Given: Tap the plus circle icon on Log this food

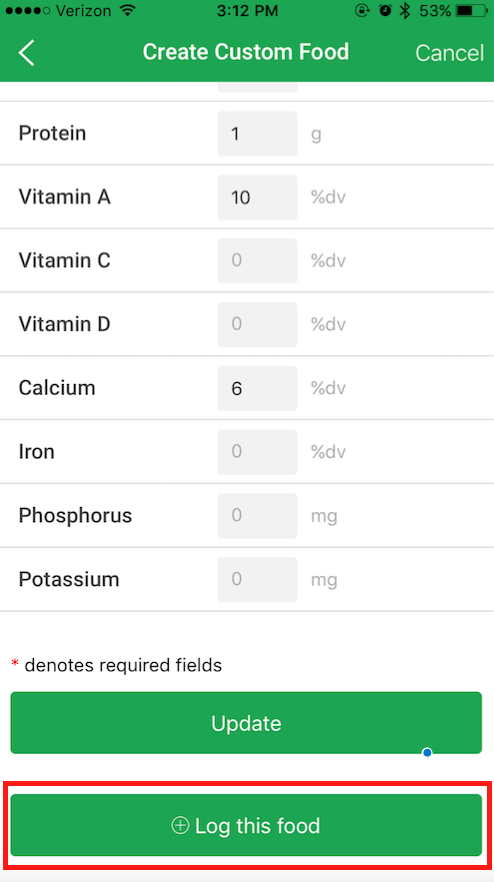Looking at the screenshot, I should pyautogui.click(x=180, y=826).
